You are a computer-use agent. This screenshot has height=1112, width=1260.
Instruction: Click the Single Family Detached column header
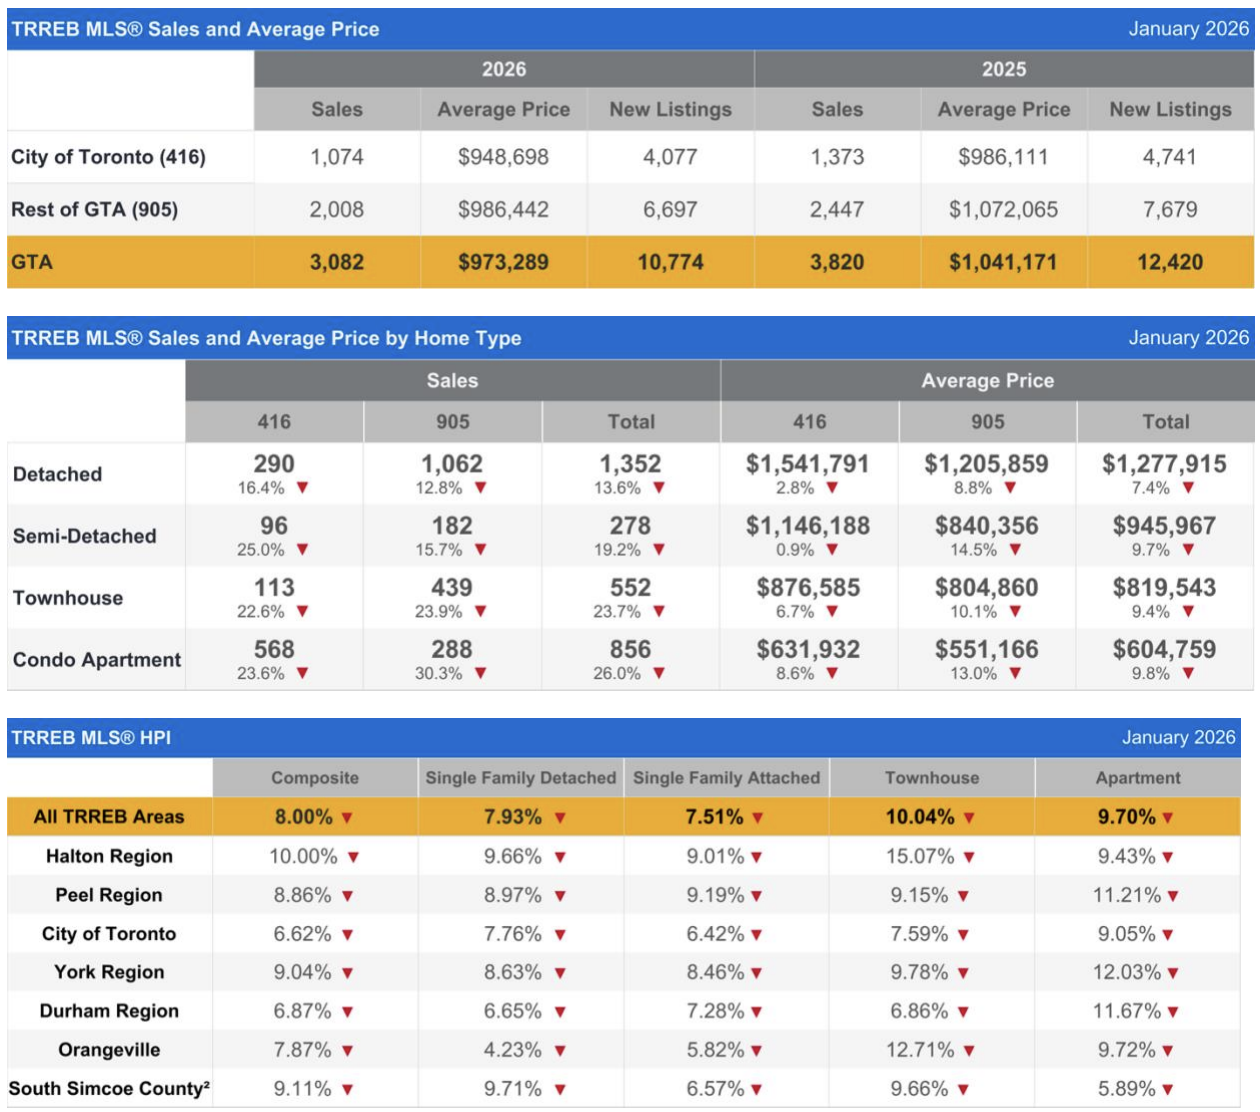(520, 778)
